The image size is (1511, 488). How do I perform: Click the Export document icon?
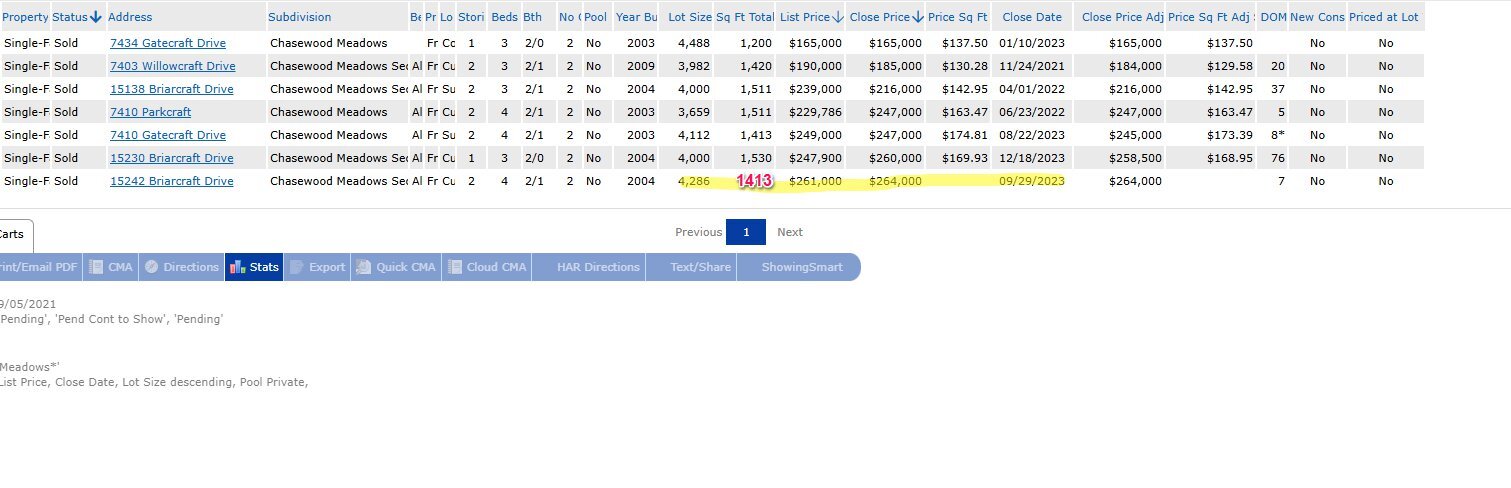coord(297,267)
